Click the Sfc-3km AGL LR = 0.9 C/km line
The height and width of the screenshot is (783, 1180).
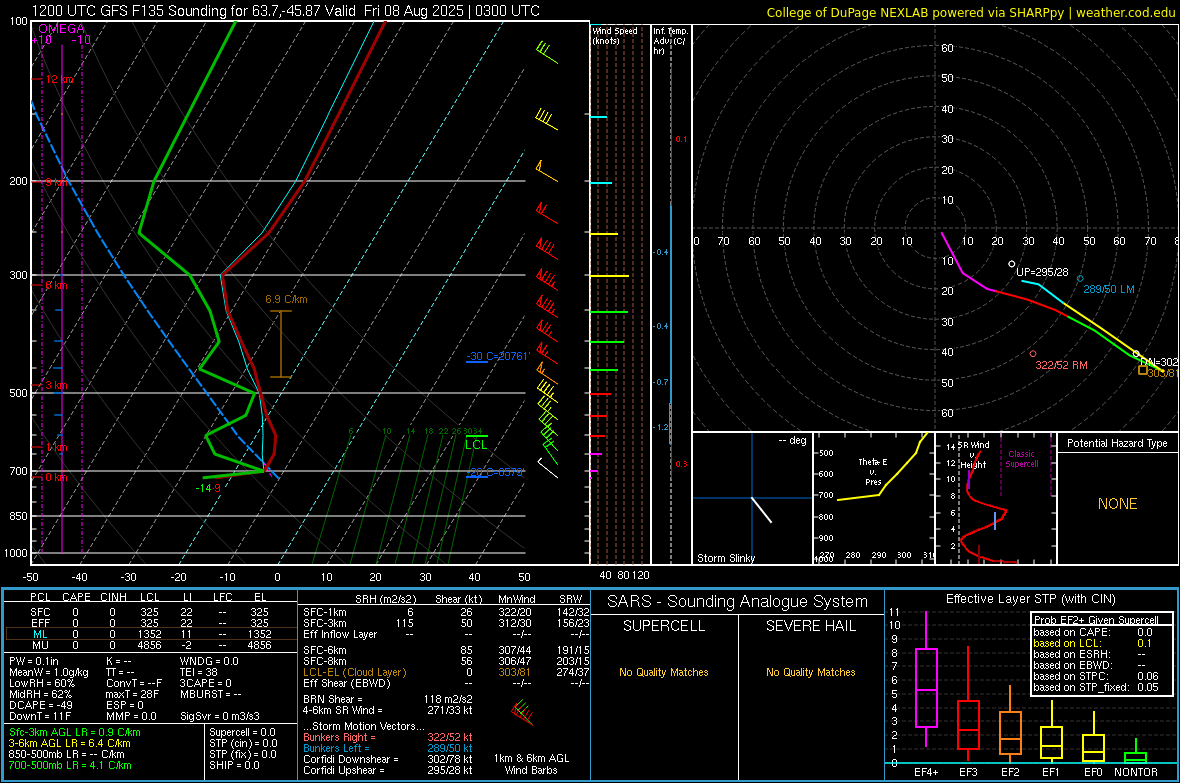tap(75, 732)
